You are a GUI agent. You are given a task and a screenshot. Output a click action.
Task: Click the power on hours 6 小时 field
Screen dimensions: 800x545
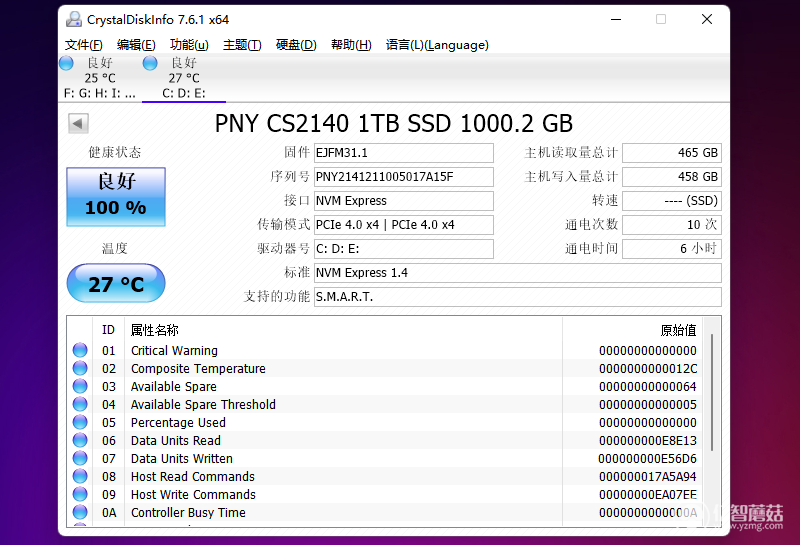(672, 249)
